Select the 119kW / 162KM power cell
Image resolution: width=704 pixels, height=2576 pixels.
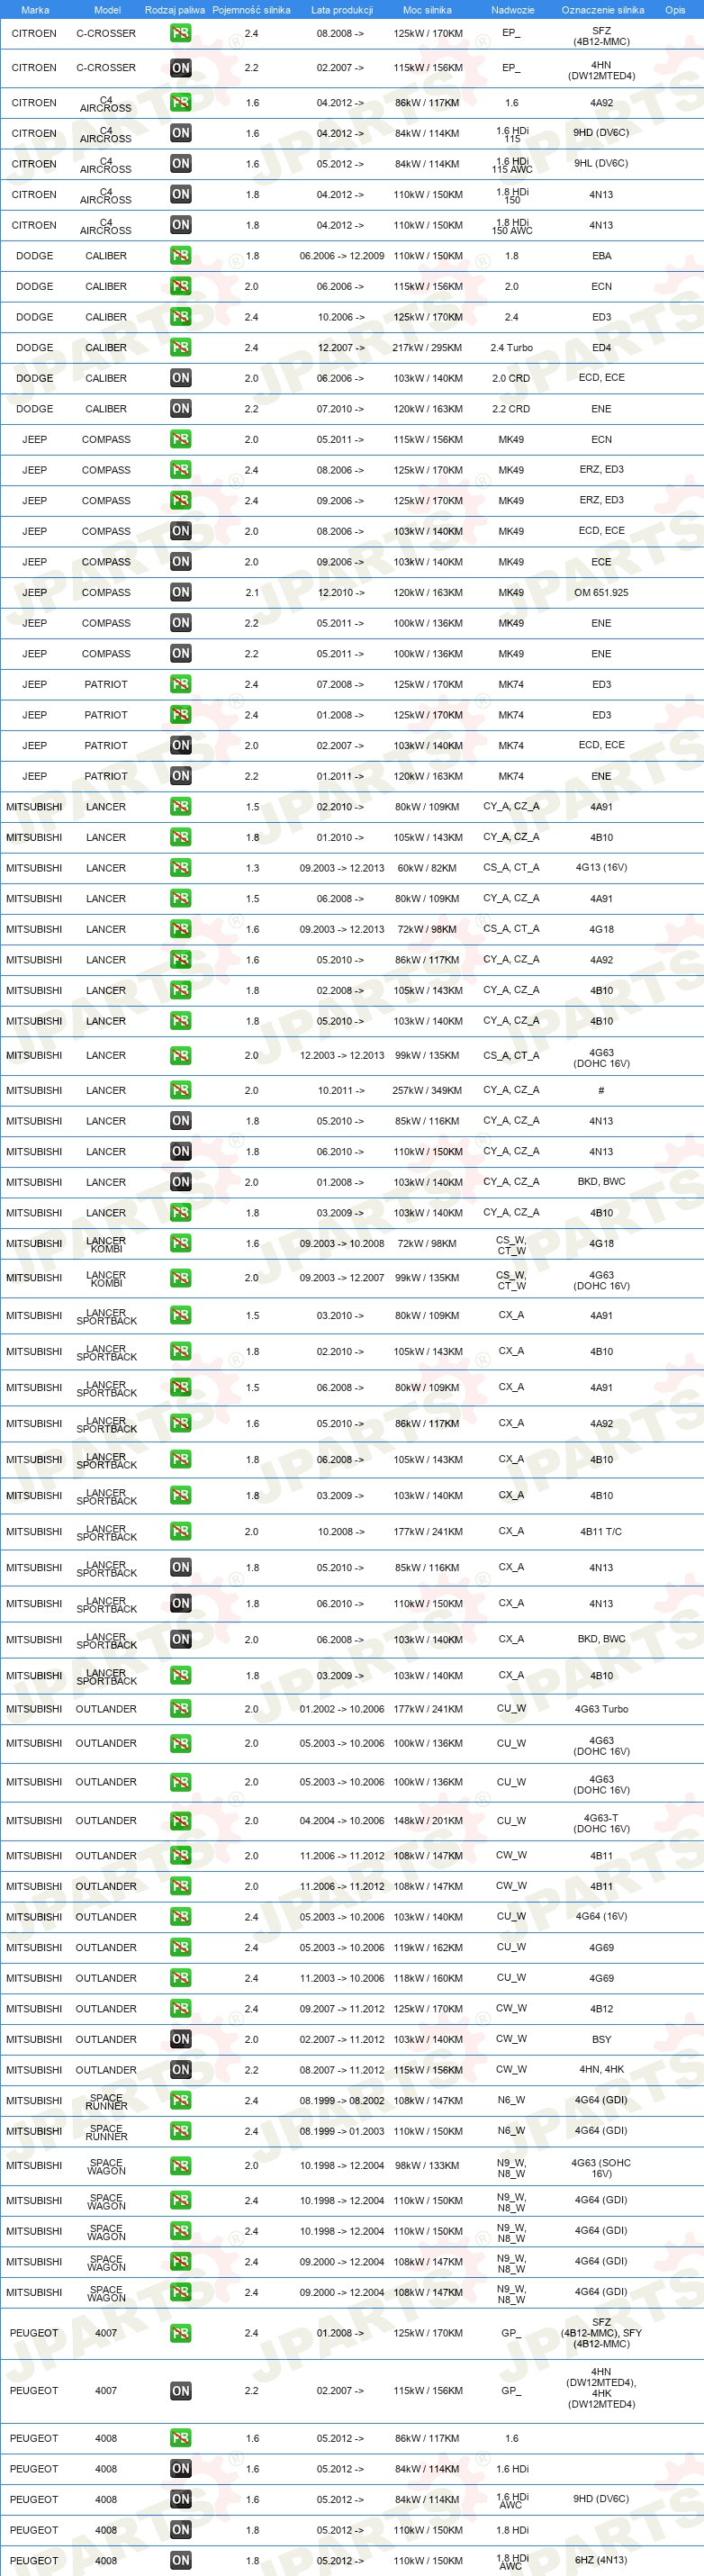point(427,1948)
